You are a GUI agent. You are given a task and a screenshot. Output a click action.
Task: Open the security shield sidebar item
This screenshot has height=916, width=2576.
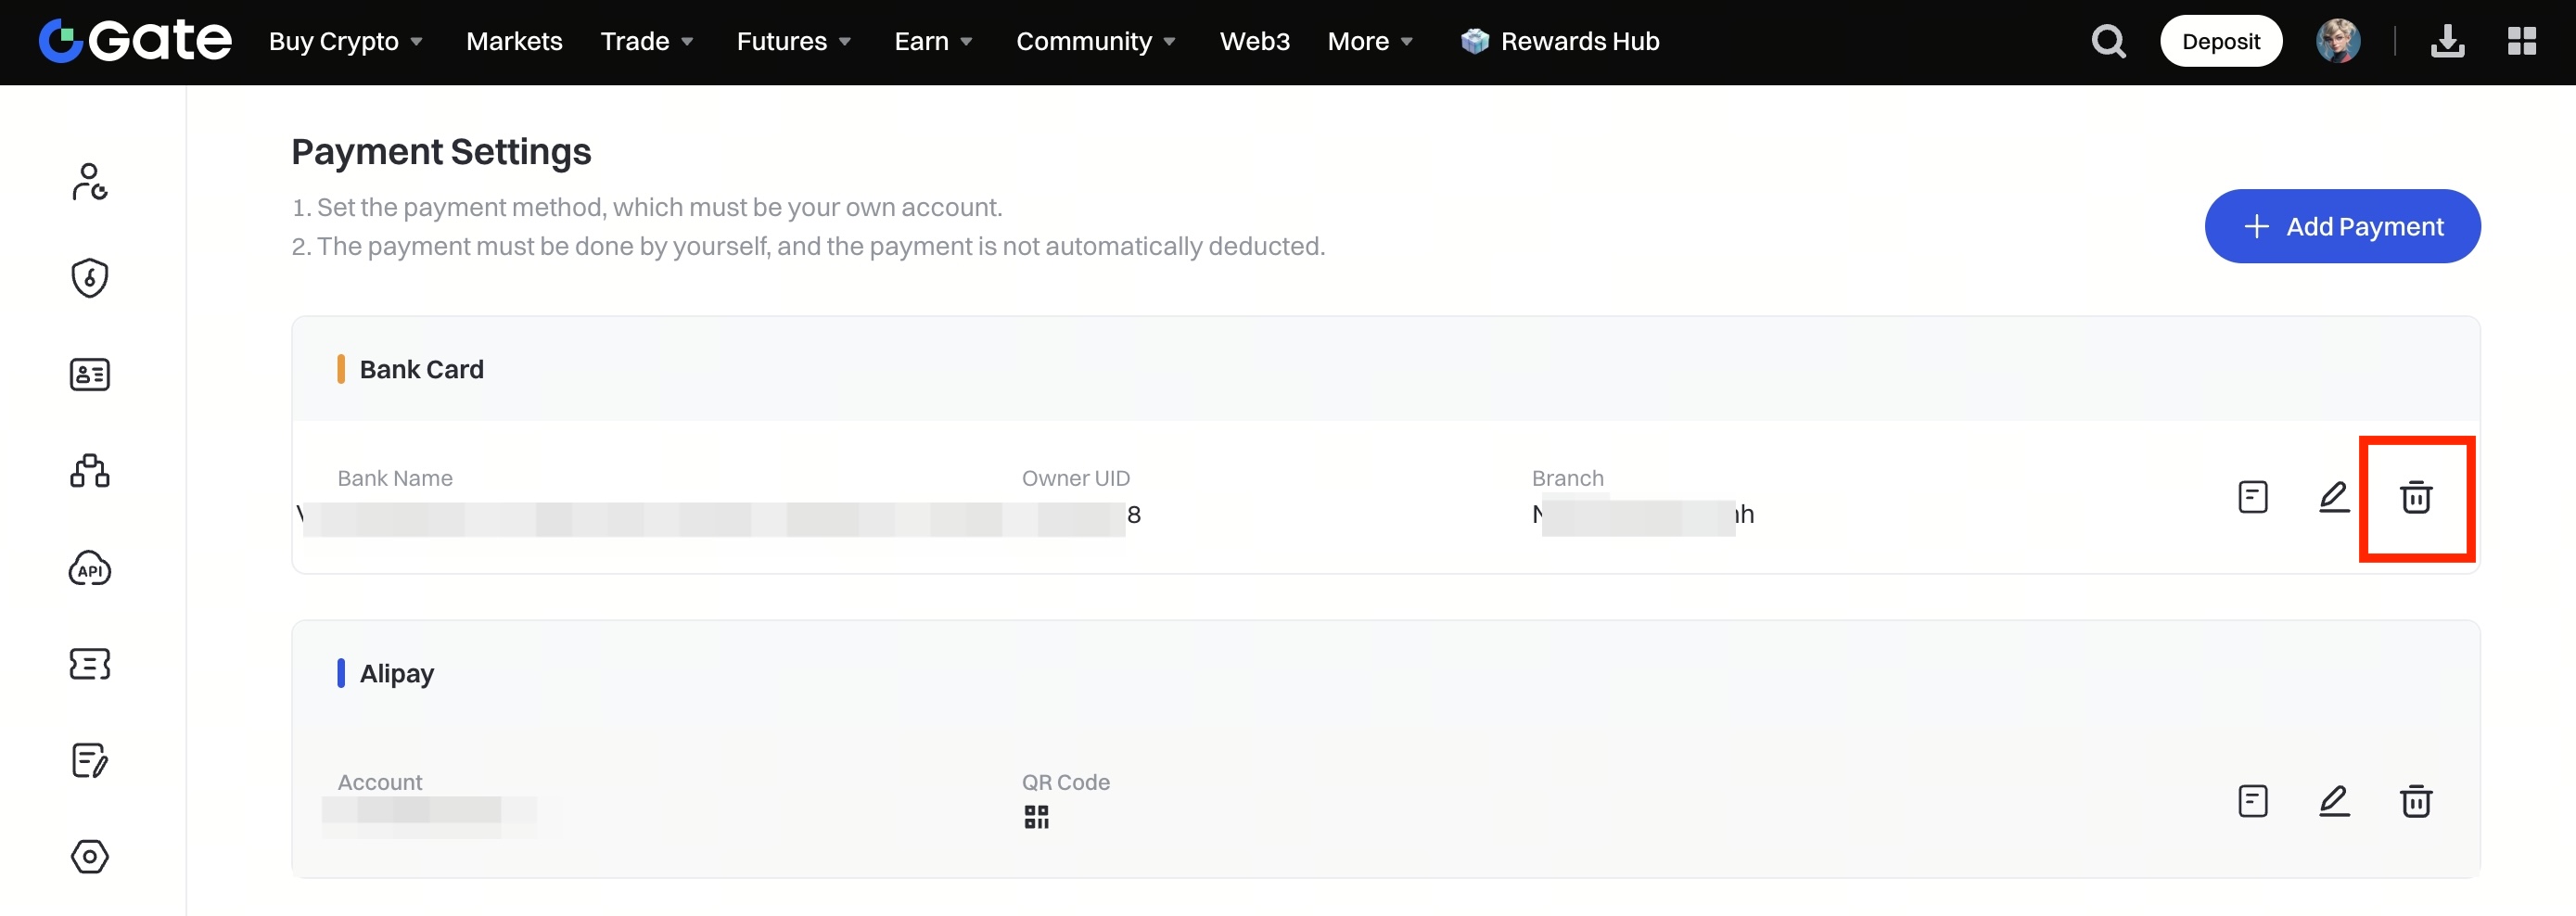pyautogui.click(x=90, y=277)
